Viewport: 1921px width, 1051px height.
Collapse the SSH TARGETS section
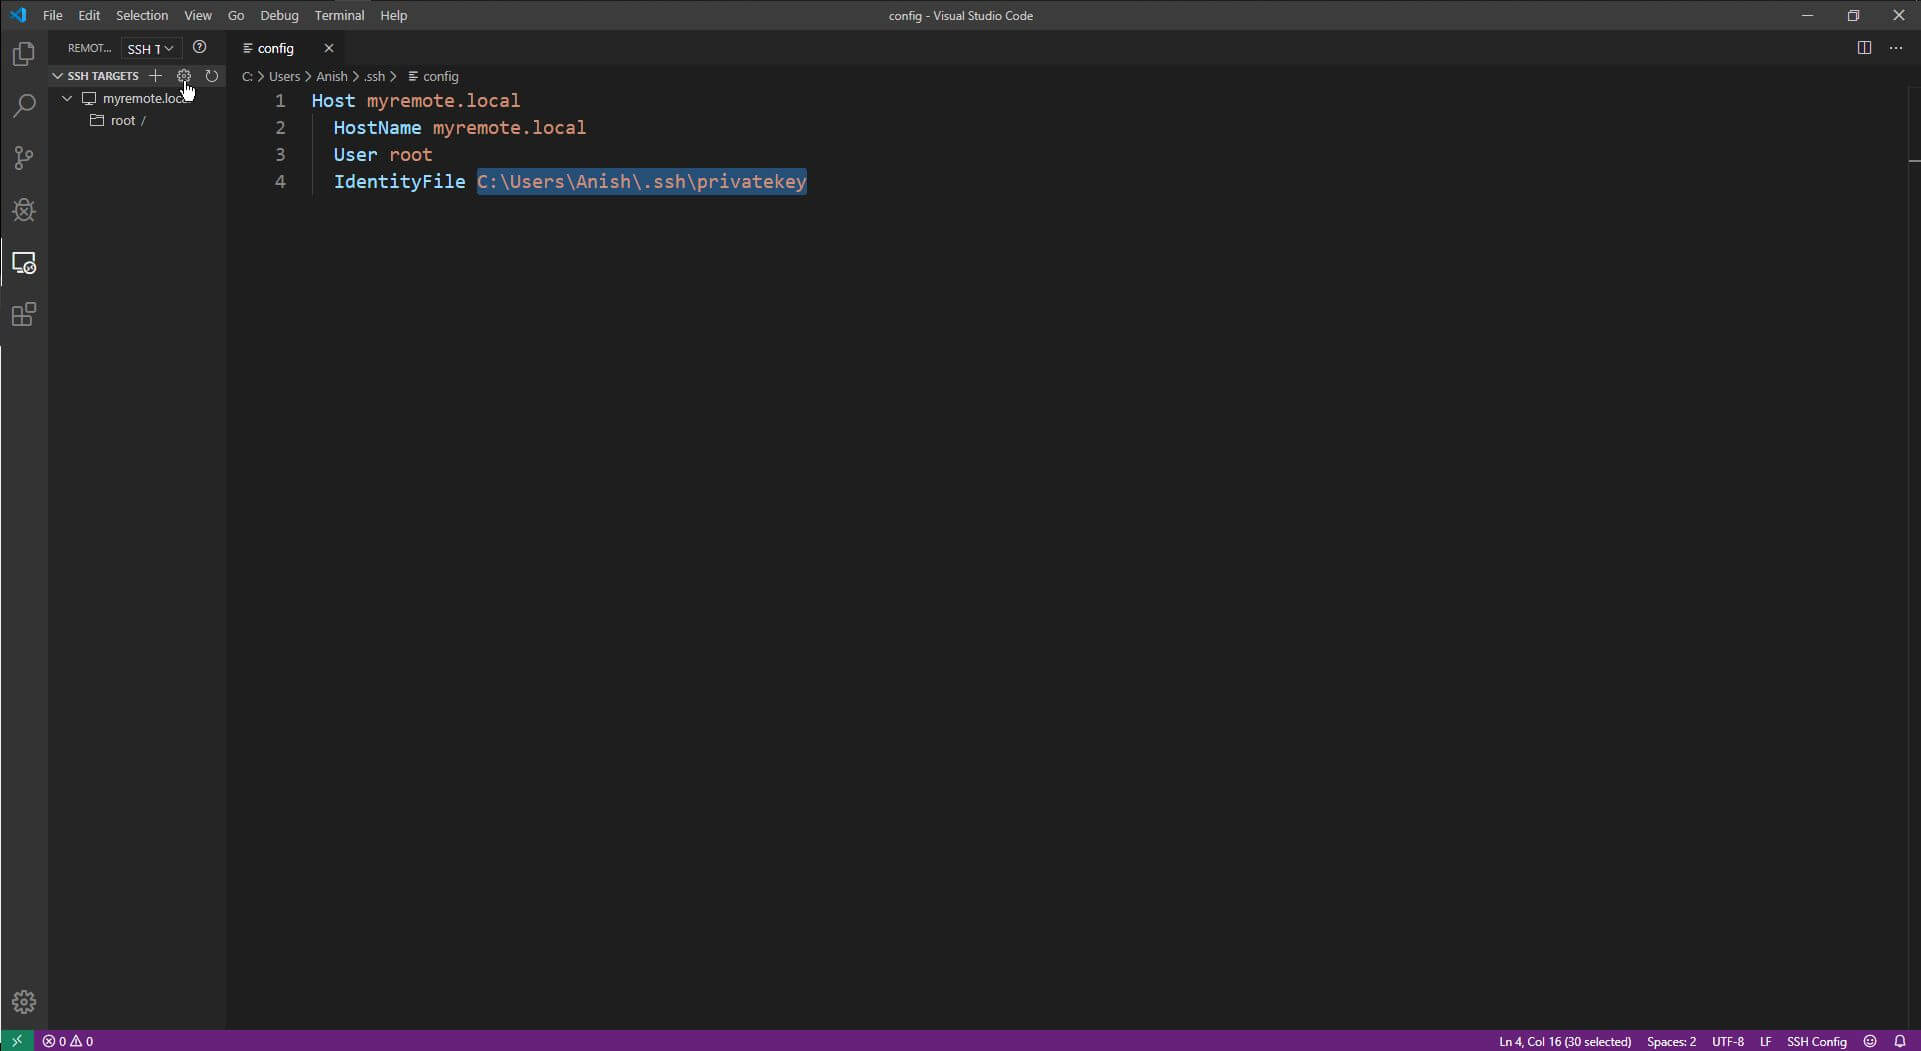(x=57, y=75)
